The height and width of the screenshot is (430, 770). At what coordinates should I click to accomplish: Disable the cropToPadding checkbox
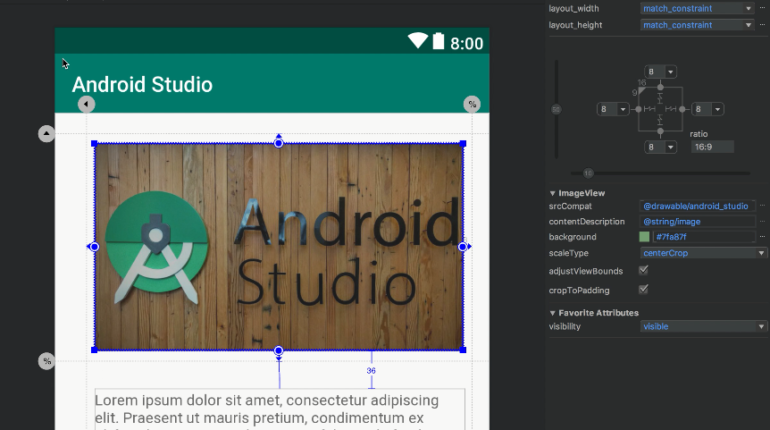pyautogui.click(x=643, y=289)
